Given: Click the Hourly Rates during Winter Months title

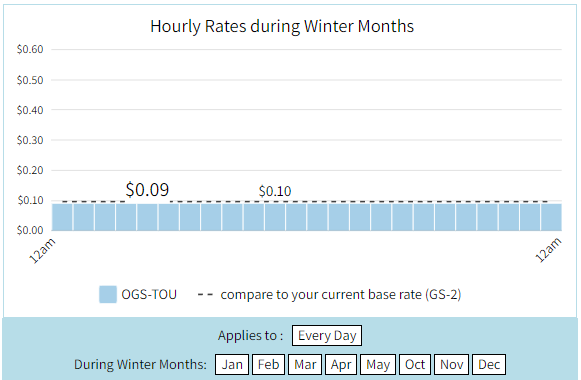Looking at the screenshot, I should [282, 26].
